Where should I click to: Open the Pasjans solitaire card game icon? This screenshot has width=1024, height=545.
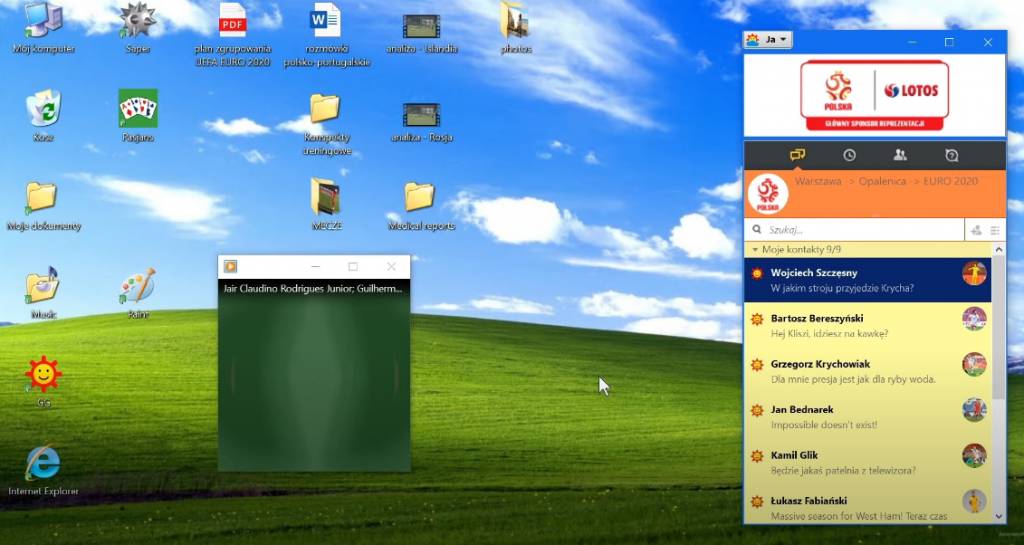[138, 109]
